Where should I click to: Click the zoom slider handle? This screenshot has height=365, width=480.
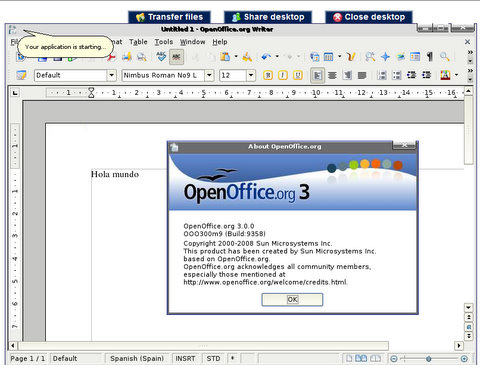click(429, 359)
